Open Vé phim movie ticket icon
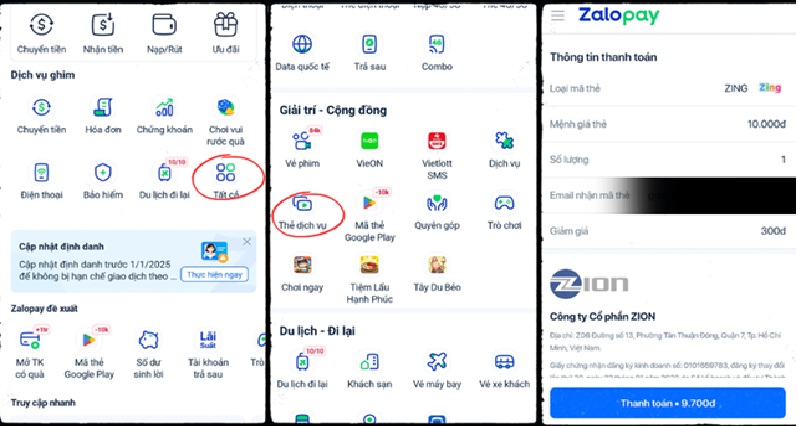 click(x=302, y=141)
